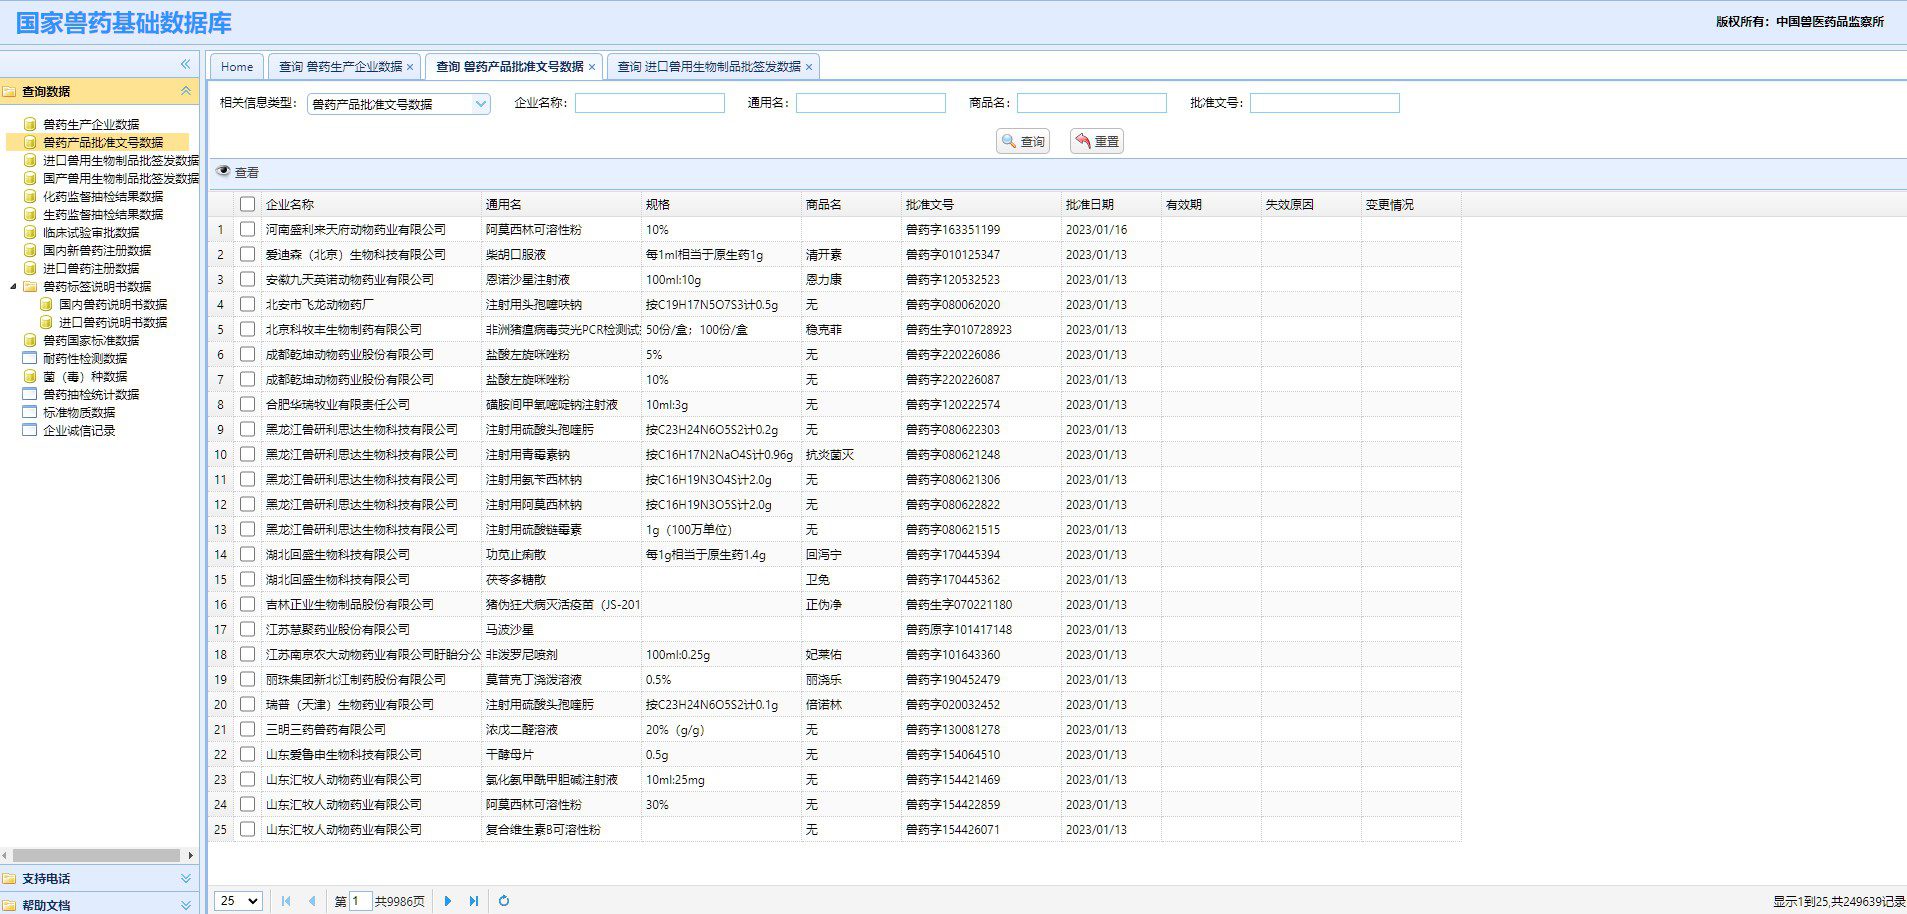Refresh the table with reload icon
1907x914 pixels.
pyautogui.click(x=504, y=901)
